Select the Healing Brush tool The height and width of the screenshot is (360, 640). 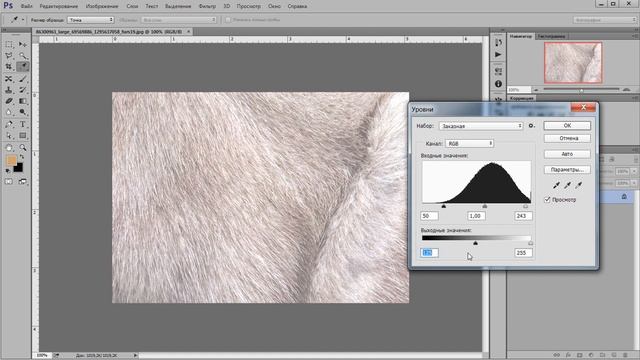pos(9,78)
